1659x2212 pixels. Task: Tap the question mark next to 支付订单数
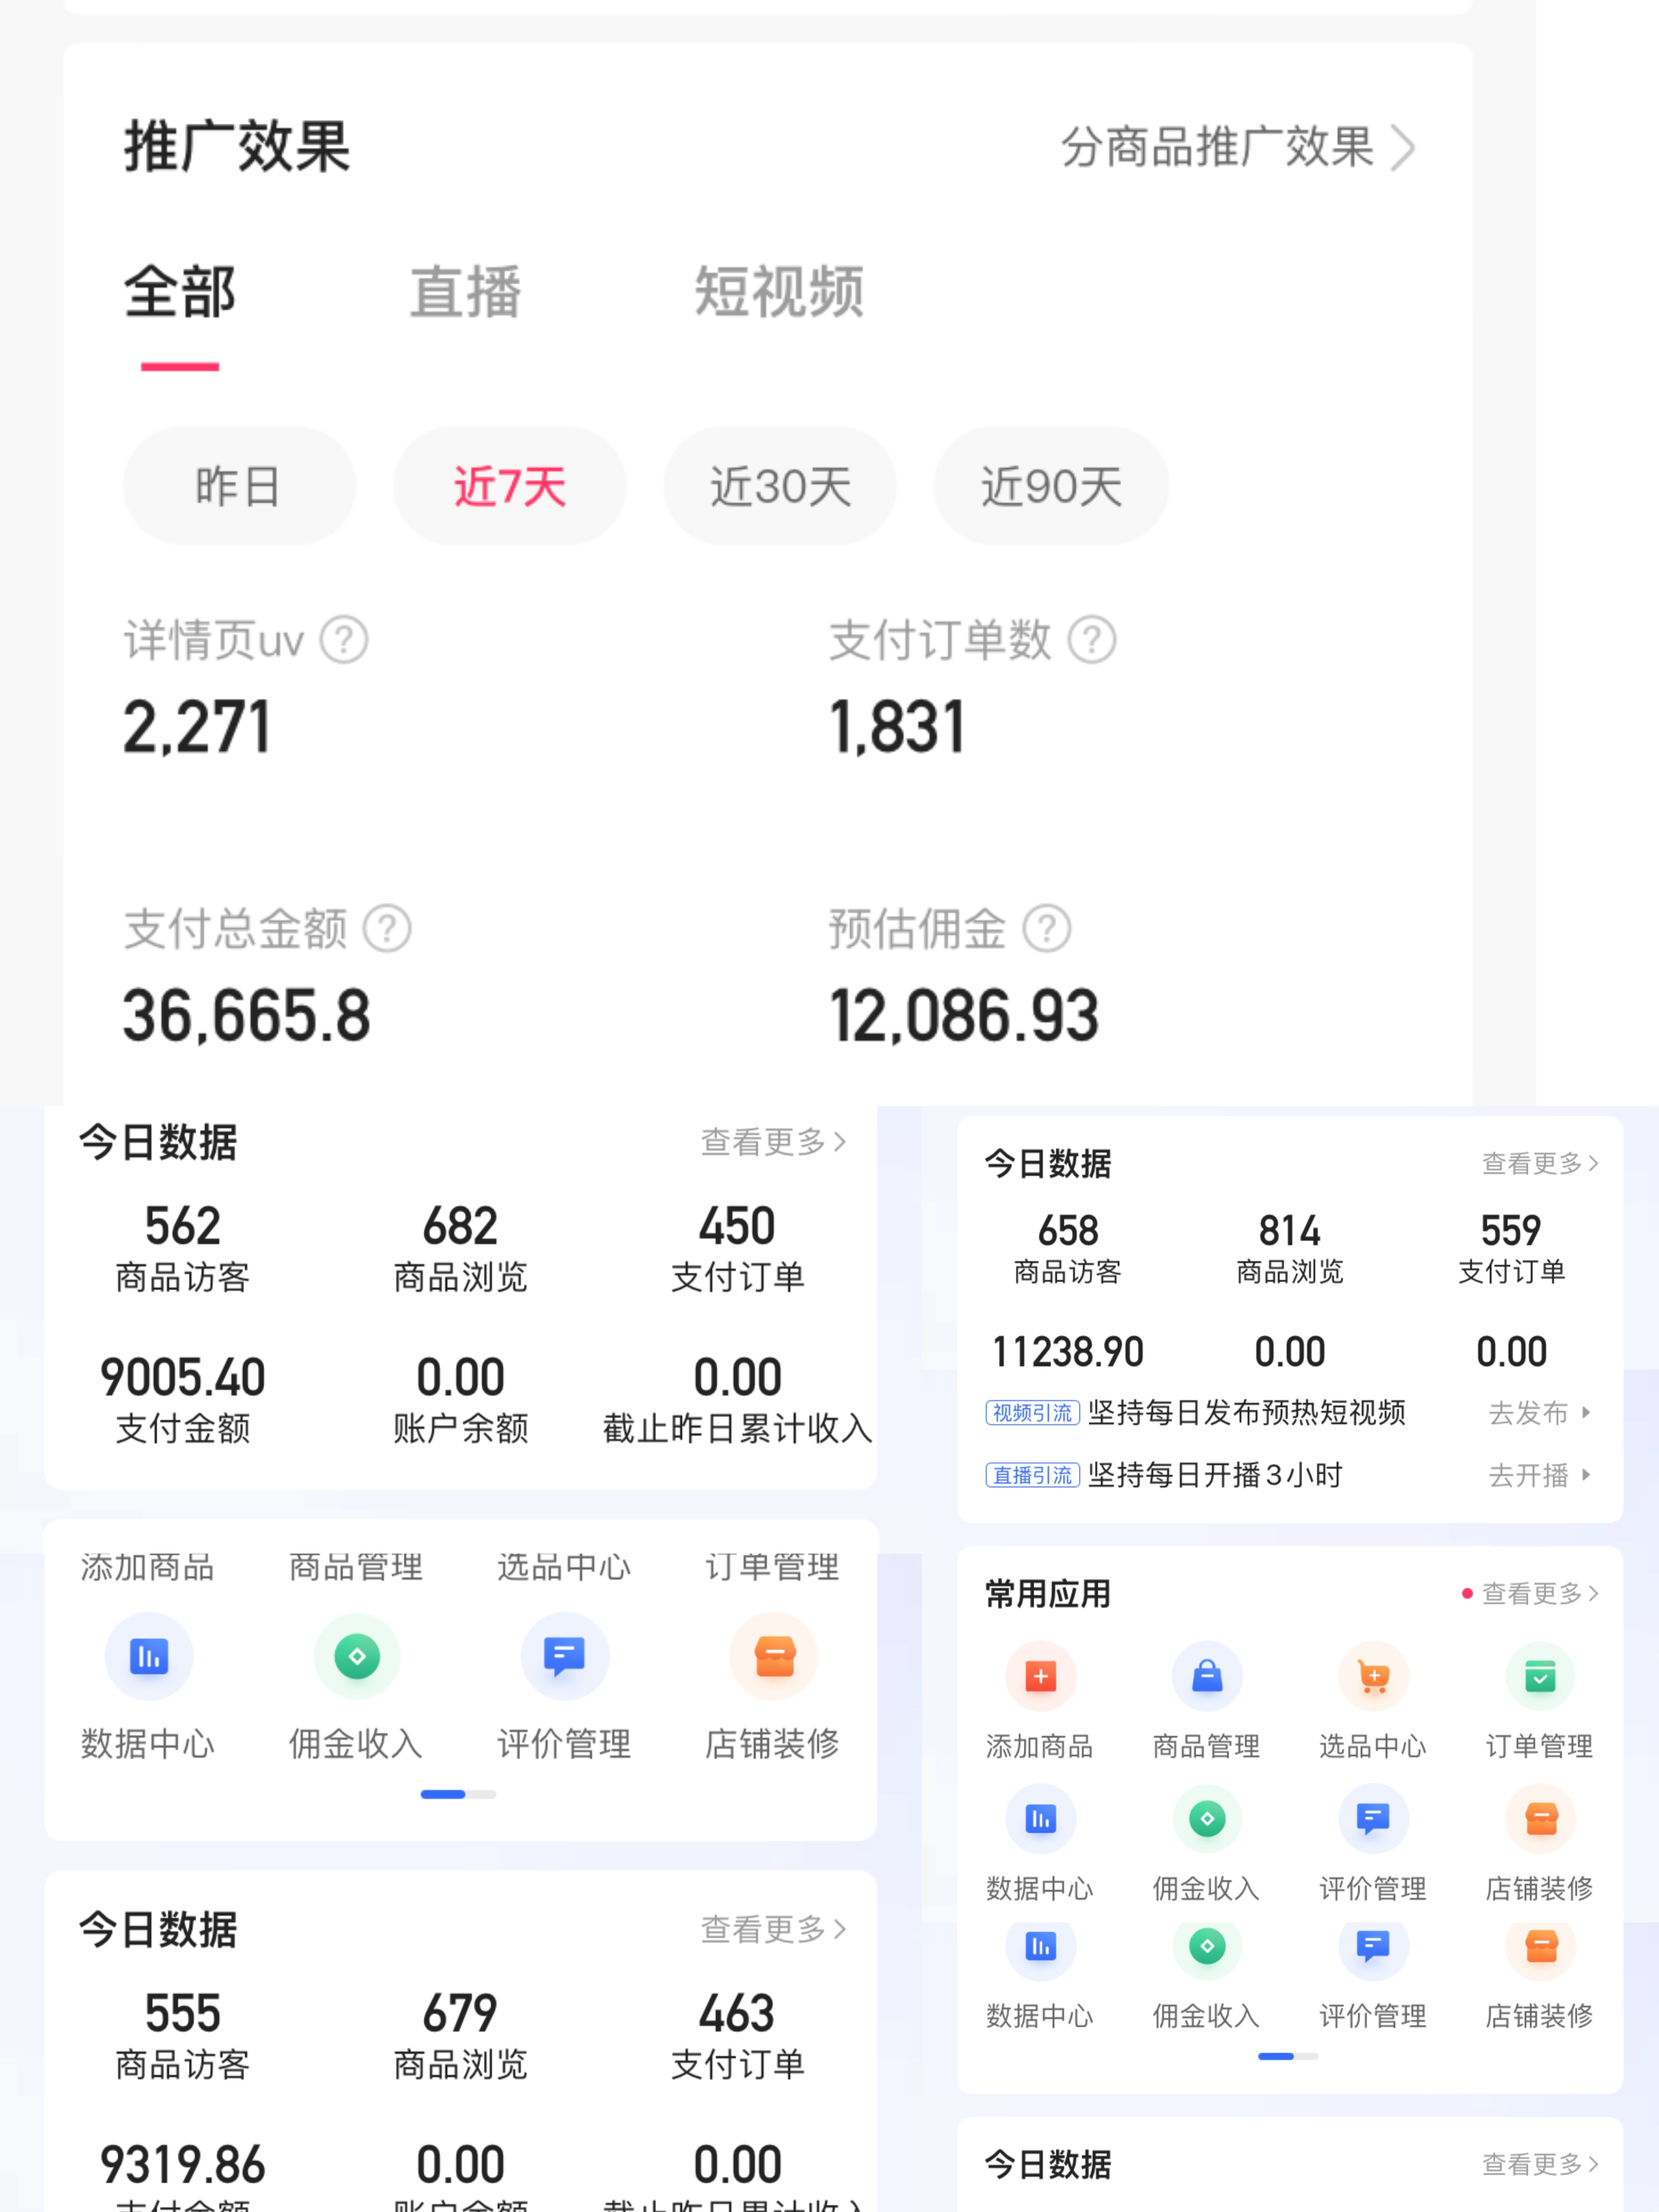tap(1092, 640)
